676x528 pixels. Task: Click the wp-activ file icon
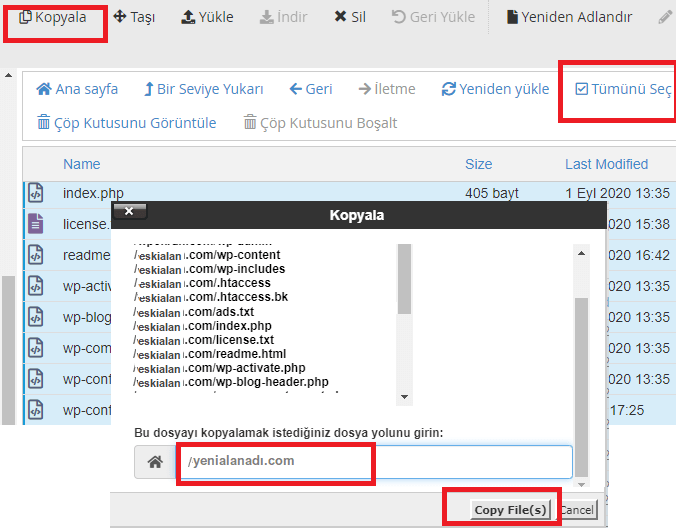(36, 286)
